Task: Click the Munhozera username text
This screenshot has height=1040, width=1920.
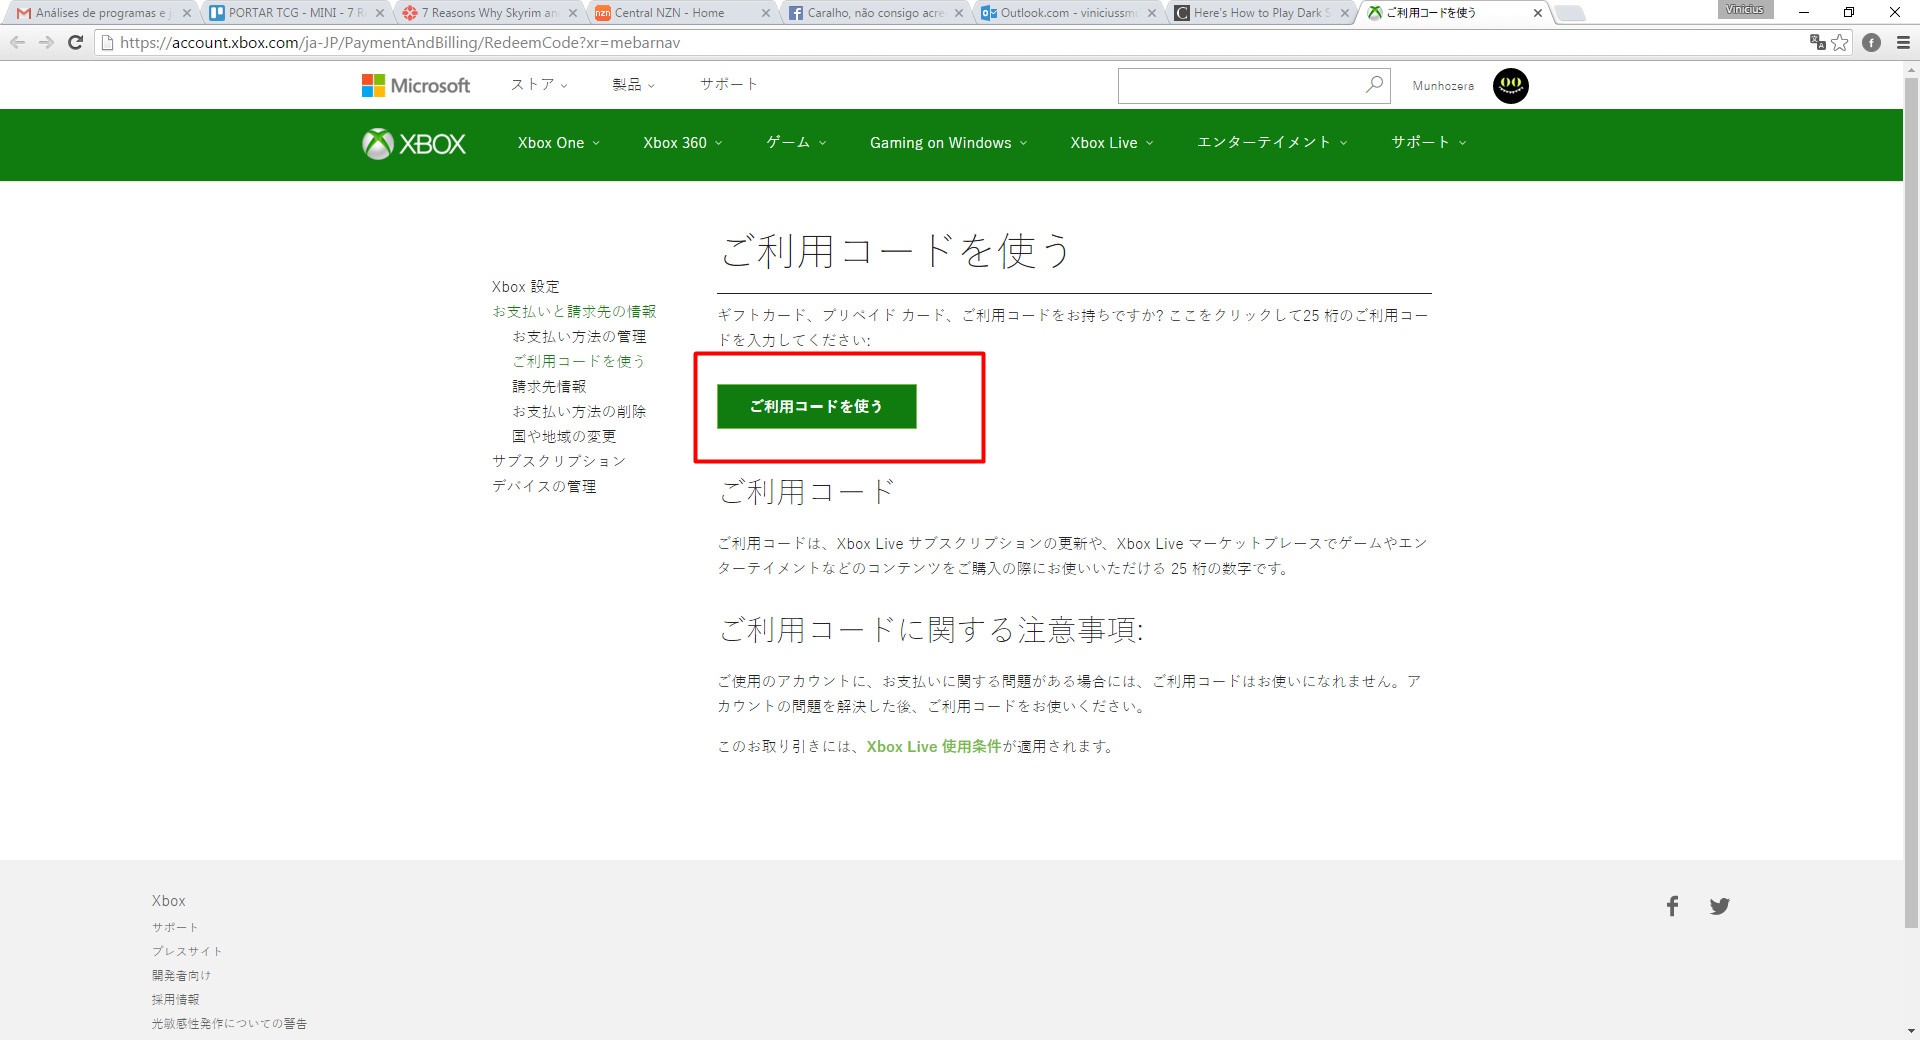Action: coord(1443,86)
